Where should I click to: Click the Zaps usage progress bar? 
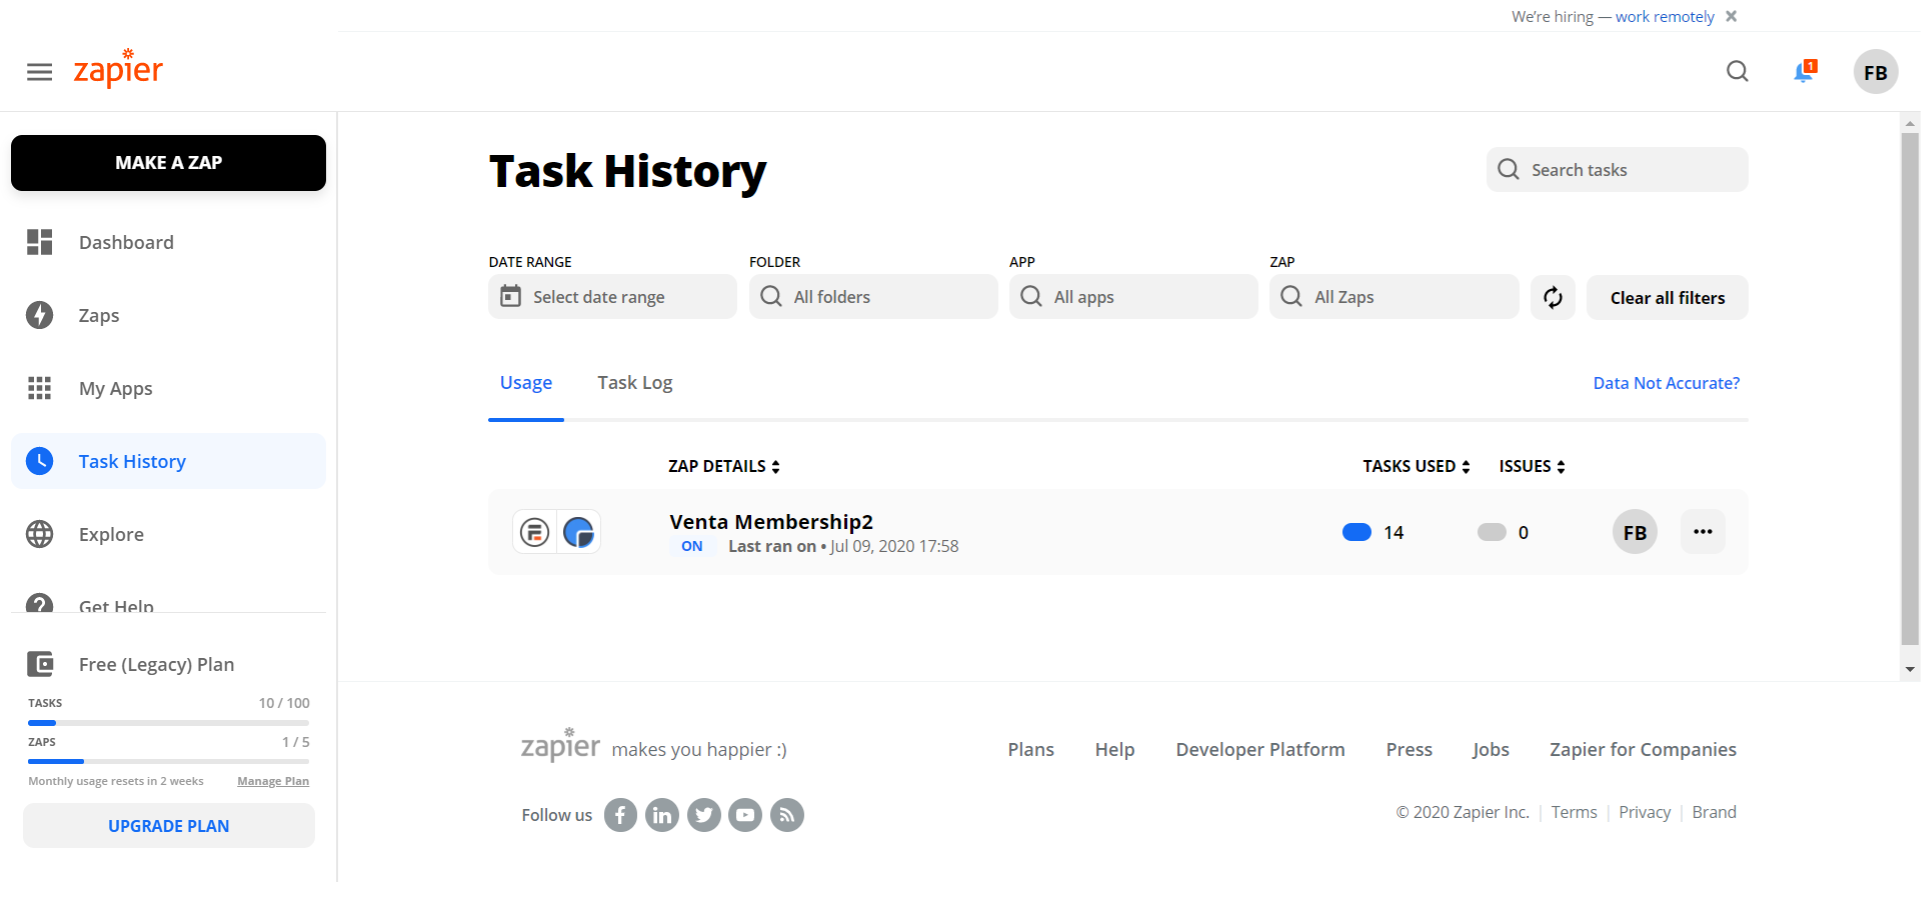tap(168, 761)
